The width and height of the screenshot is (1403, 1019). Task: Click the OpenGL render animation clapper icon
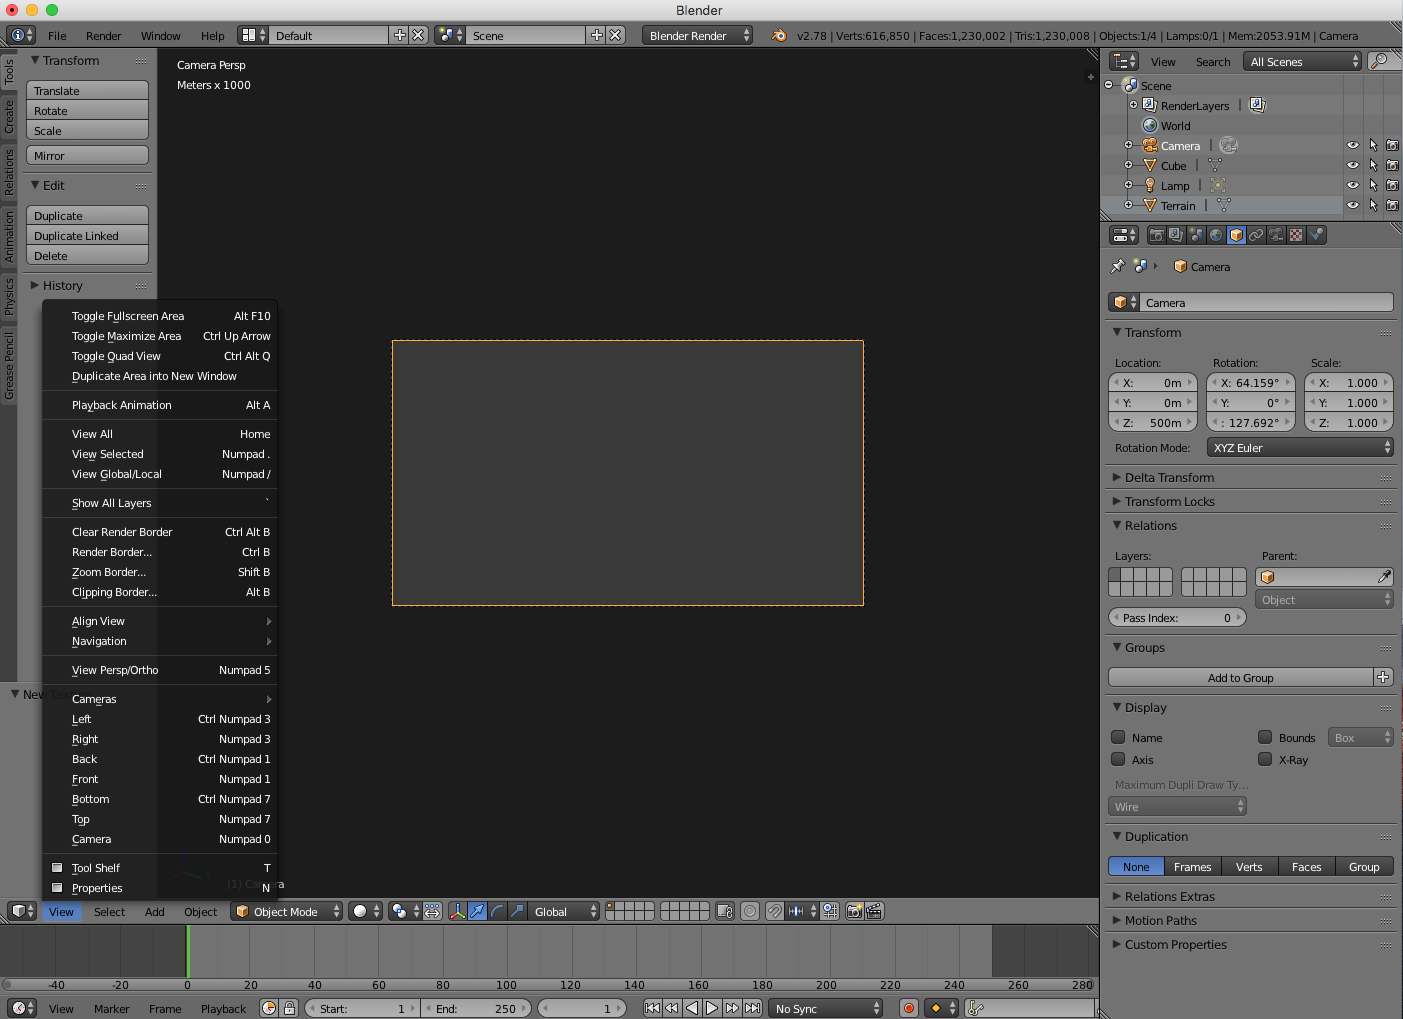[874, 911]
